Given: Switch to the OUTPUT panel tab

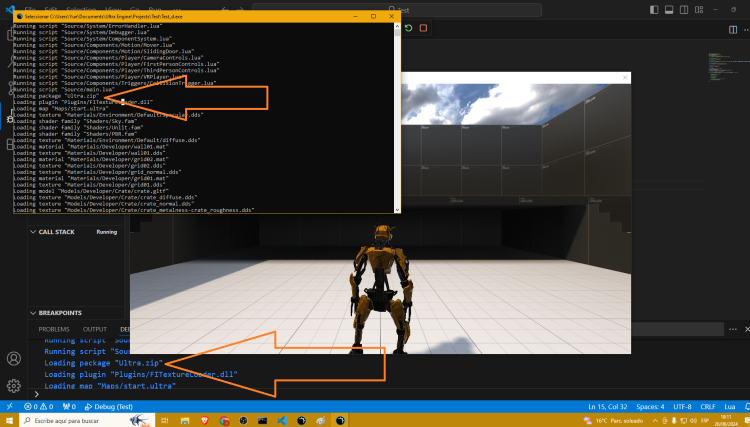Looking at the screenshot, I should tap(95, 329).
